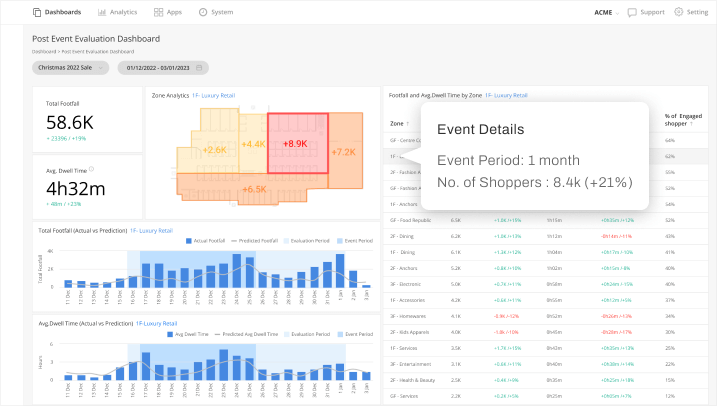Click the 1F-Luxury Retail link in the Avg Dwell Time chart

pos(156,324)
